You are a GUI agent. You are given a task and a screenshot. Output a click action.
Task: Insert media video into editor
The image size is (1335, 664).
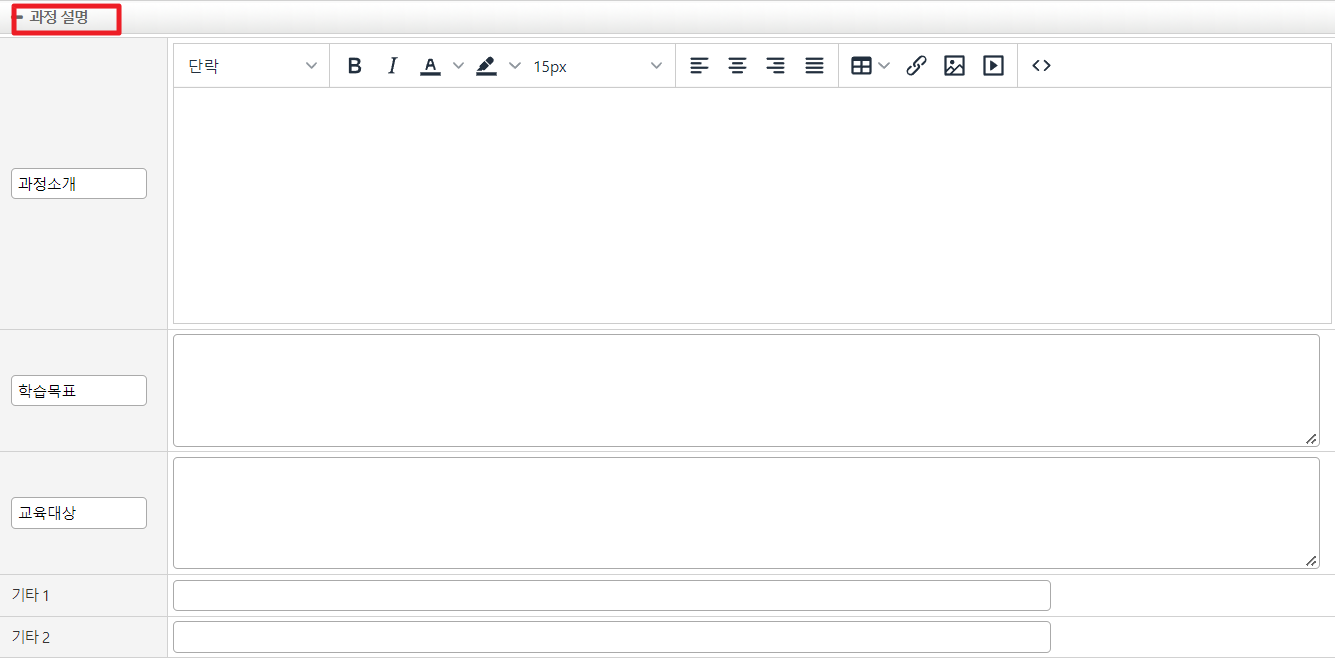tap(992, 66)
